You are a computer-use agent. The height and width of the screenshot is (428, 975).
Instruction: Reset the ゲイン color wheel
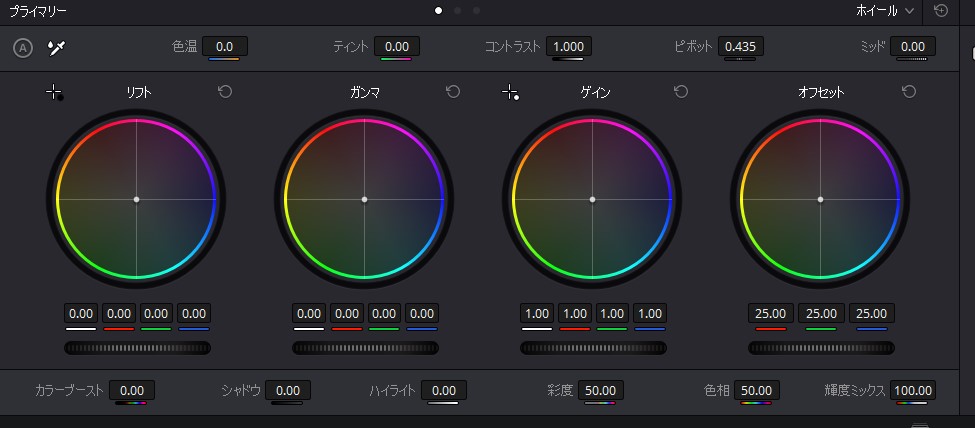coord(681,92)
